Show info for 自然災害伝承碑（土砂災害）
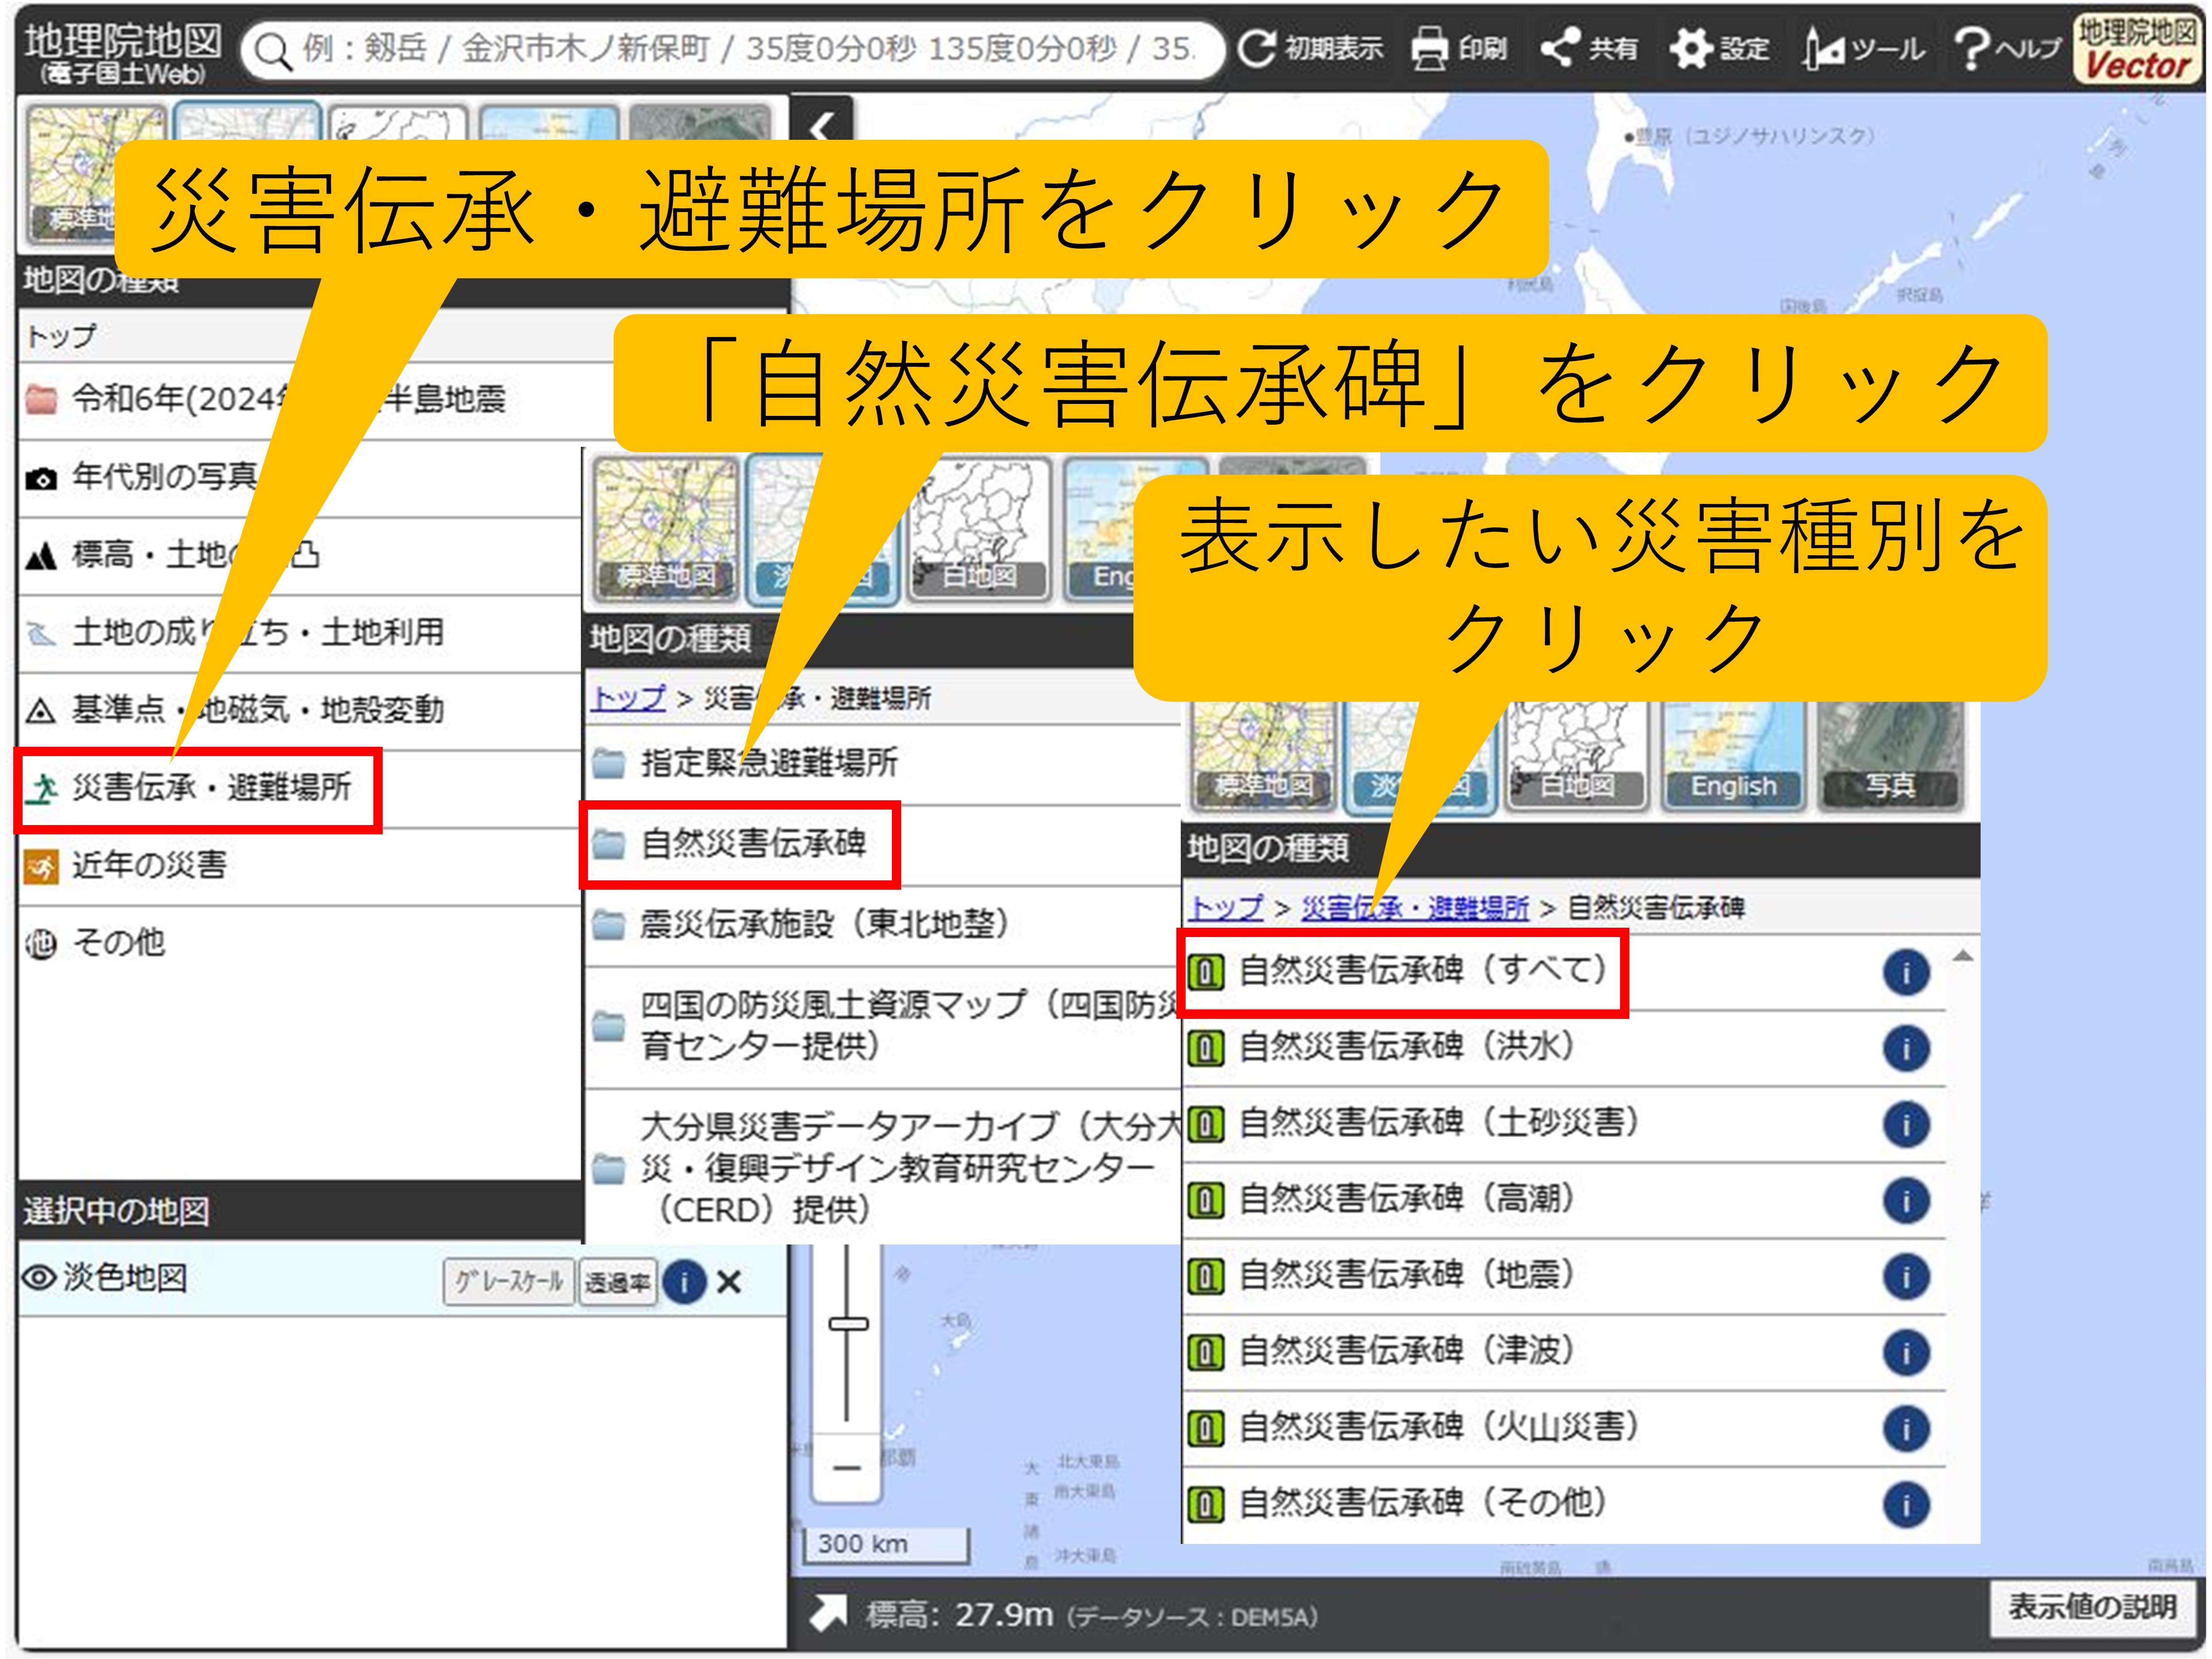The height and width of the screenshot is (1659, 2212). [1906, 1125]
